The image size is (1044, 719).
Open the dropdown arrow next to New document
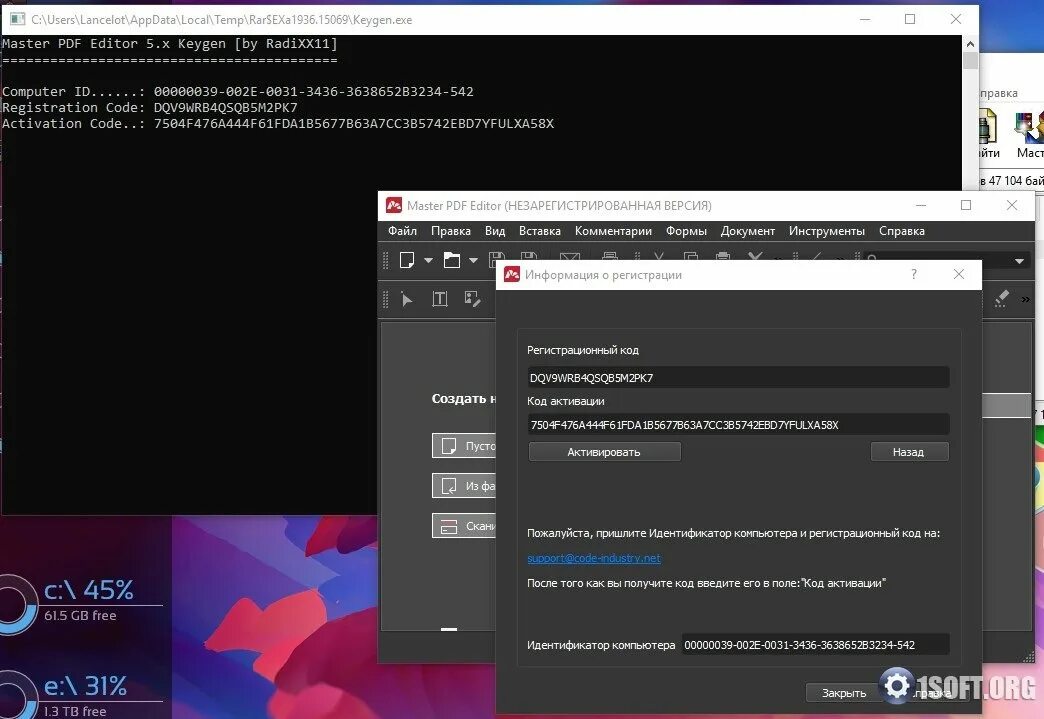click(x=428, y=260)
